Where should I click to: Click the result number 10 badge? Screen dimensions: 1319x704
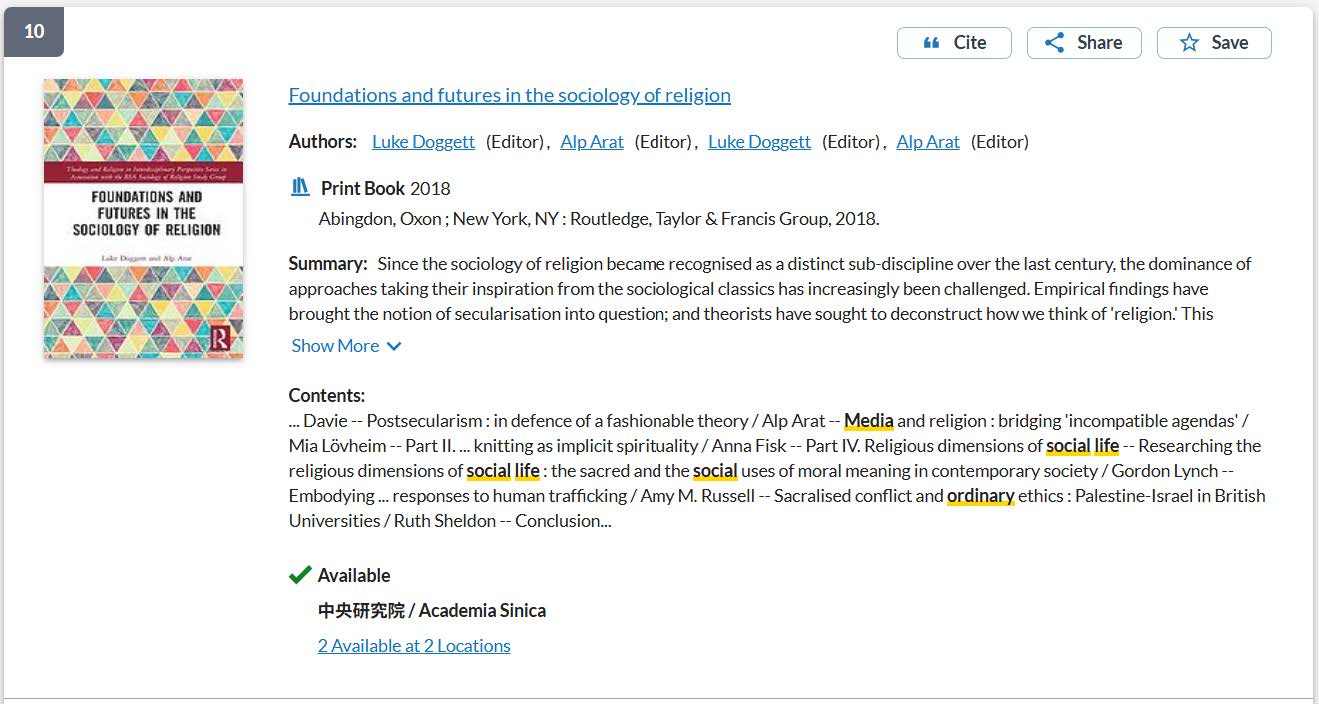coord(34,31)
